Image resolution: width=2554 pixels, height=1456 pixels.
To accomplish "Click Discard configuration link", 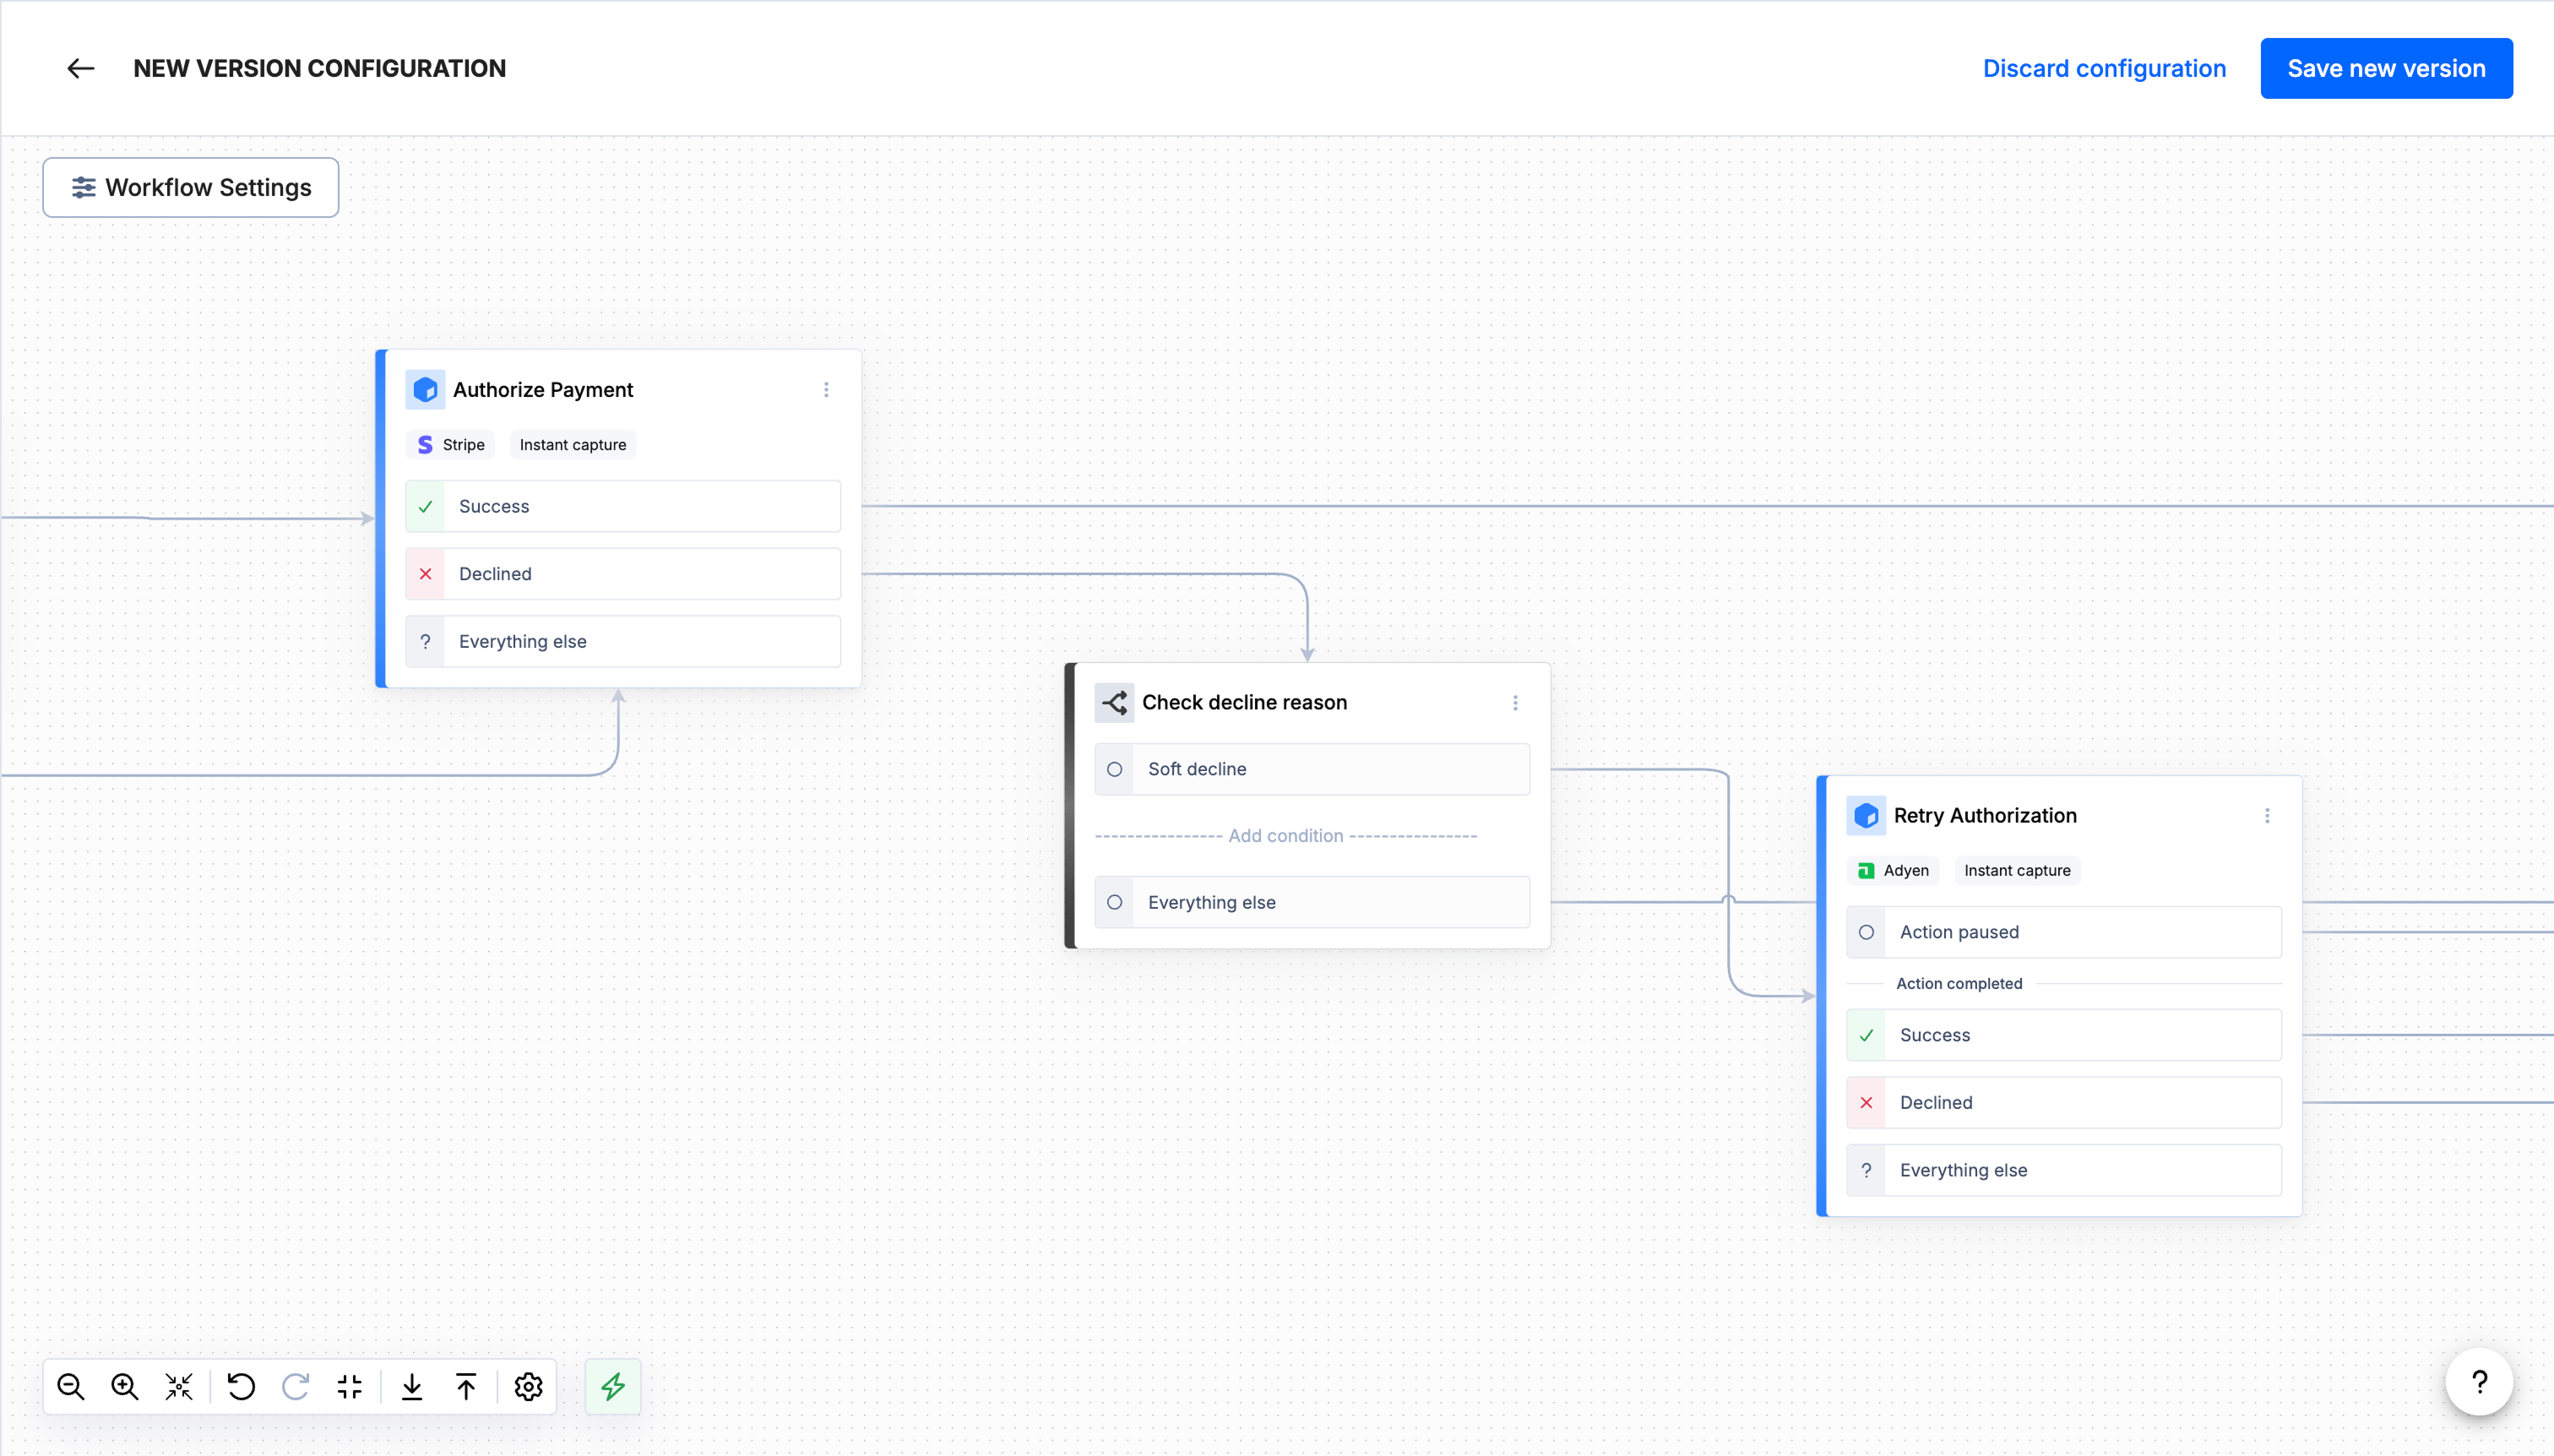I will tap(2104, 68).
